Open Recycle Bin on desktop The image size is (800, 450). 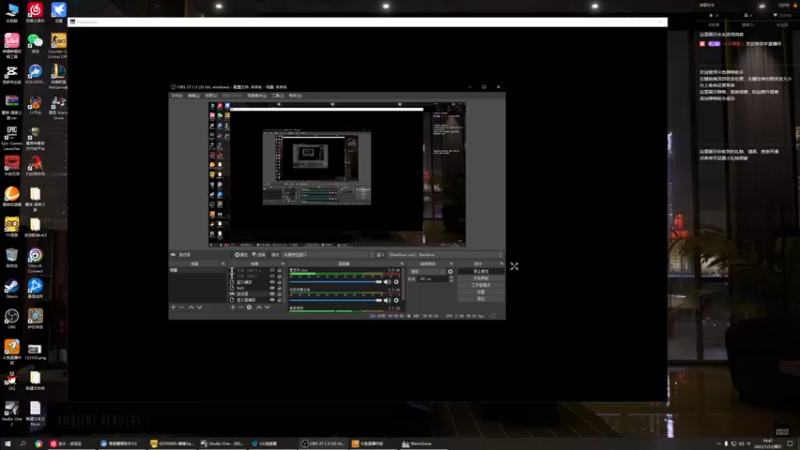(x=11, y=258)
